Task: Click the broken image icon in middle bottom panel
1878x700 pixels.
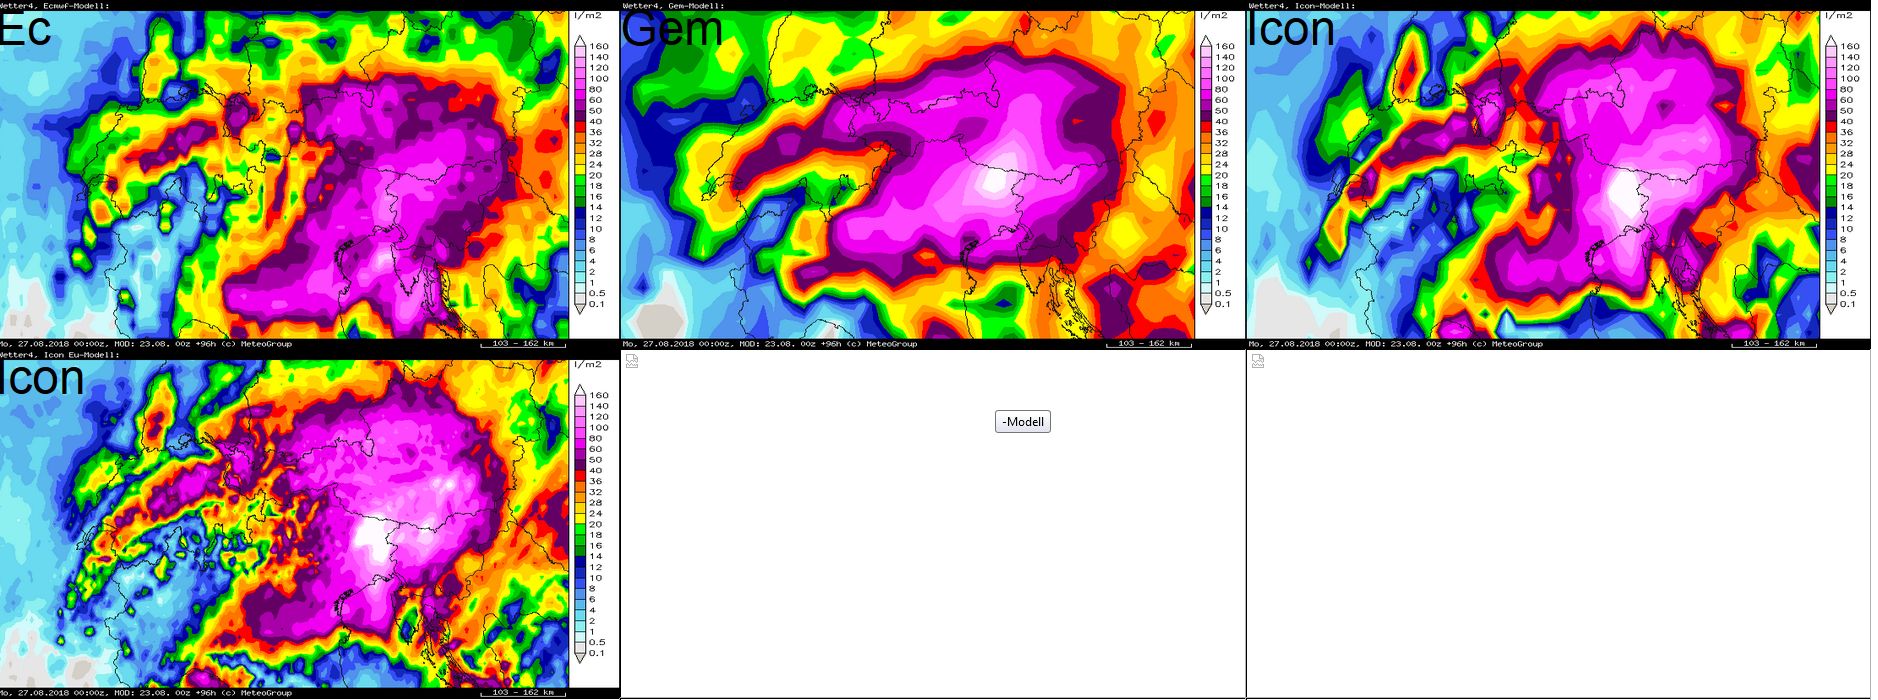Action: [x=632, y=361]
